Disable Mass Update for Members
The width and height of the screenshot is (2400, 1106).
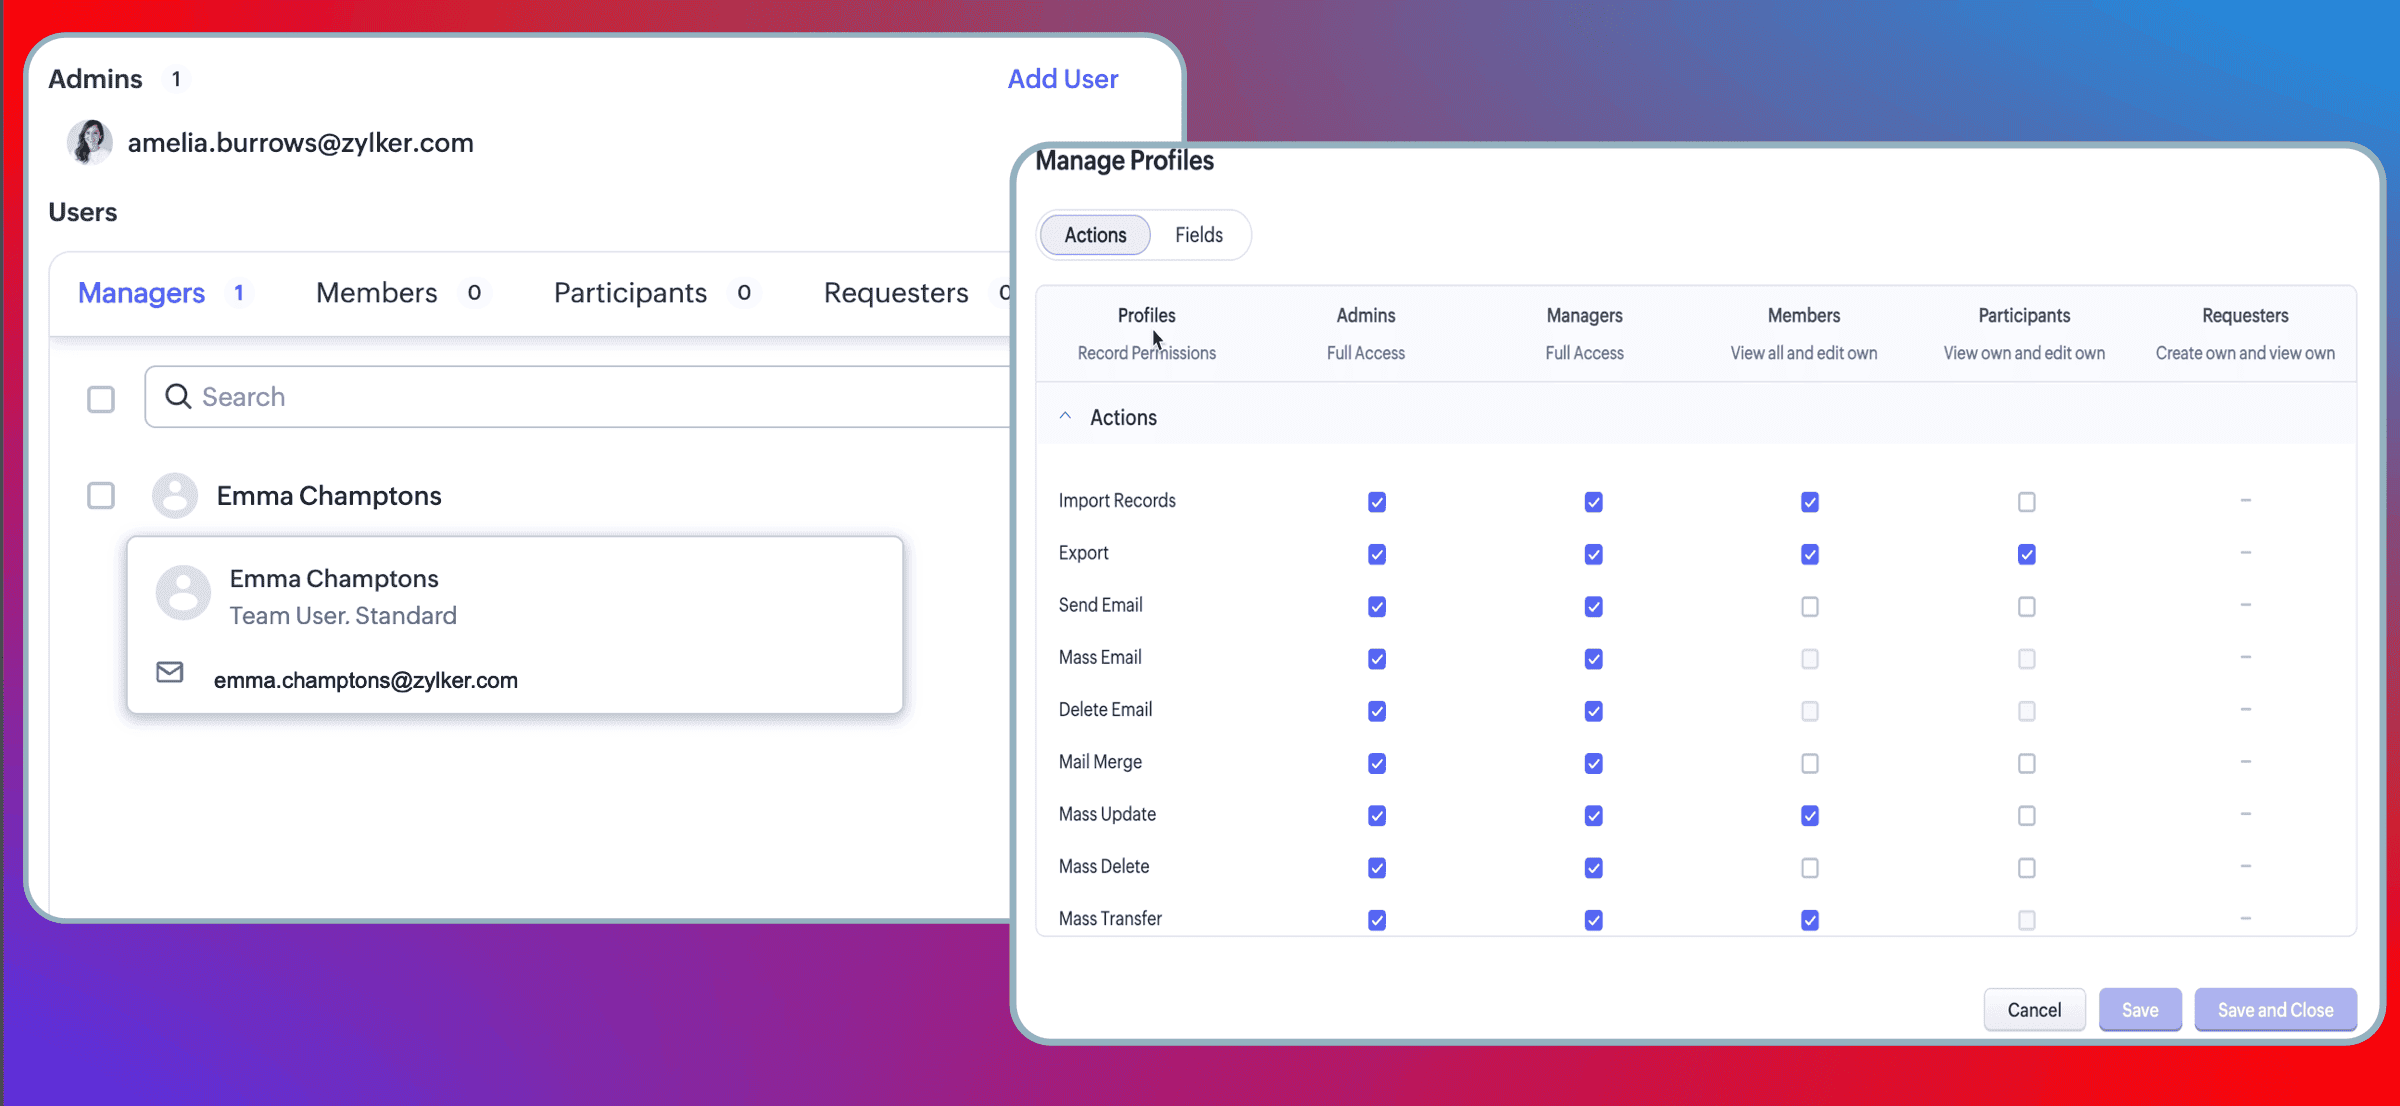pyautogui.click(x=1809, y=816)
